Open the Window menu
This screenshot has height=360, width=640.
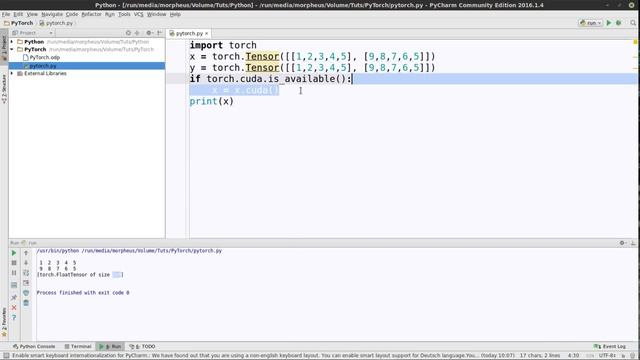(x=156, y=14)
